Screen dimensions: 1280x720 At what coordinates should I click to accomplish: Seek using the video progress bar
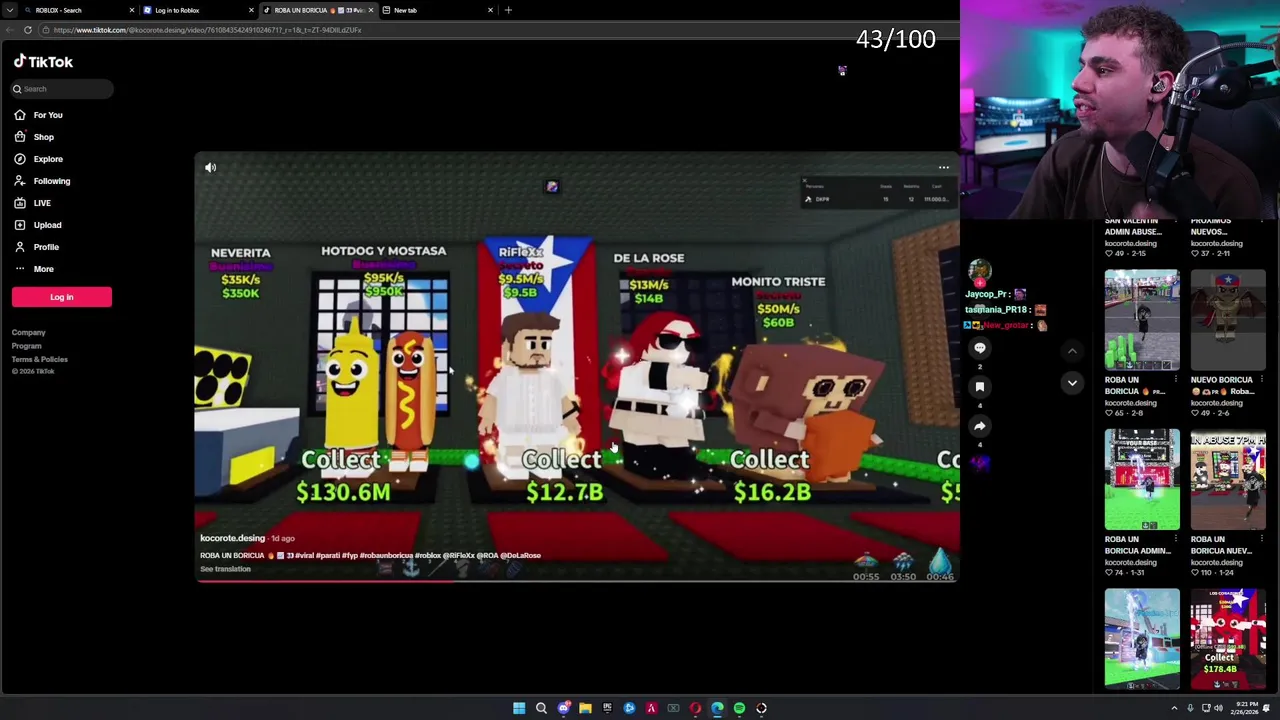[577, 580]
